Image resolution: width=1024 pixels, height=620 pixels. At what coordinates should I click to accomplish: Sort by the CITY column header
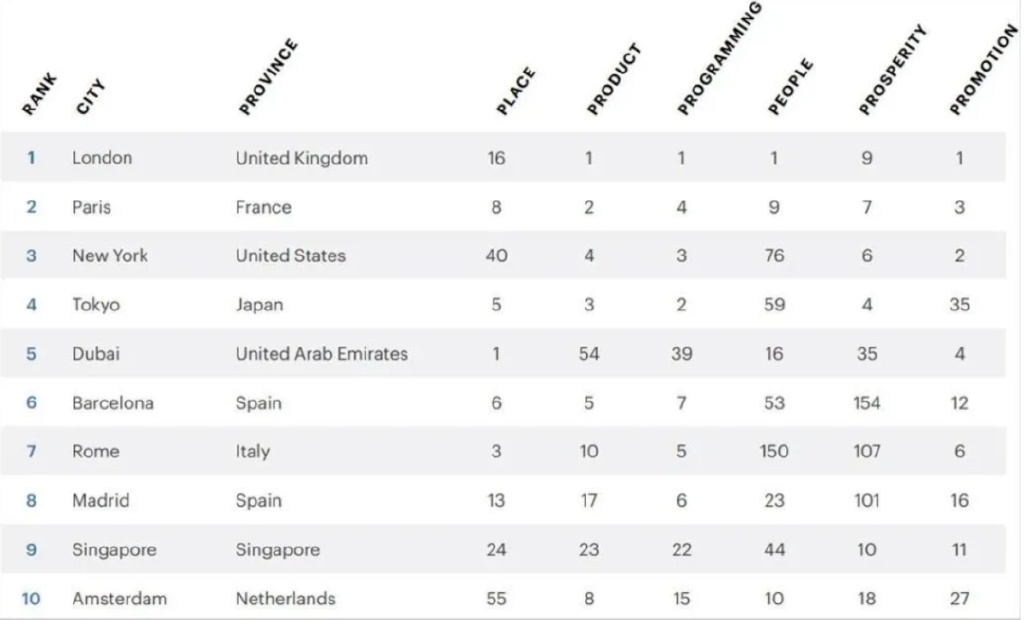(x=90, y=97)
